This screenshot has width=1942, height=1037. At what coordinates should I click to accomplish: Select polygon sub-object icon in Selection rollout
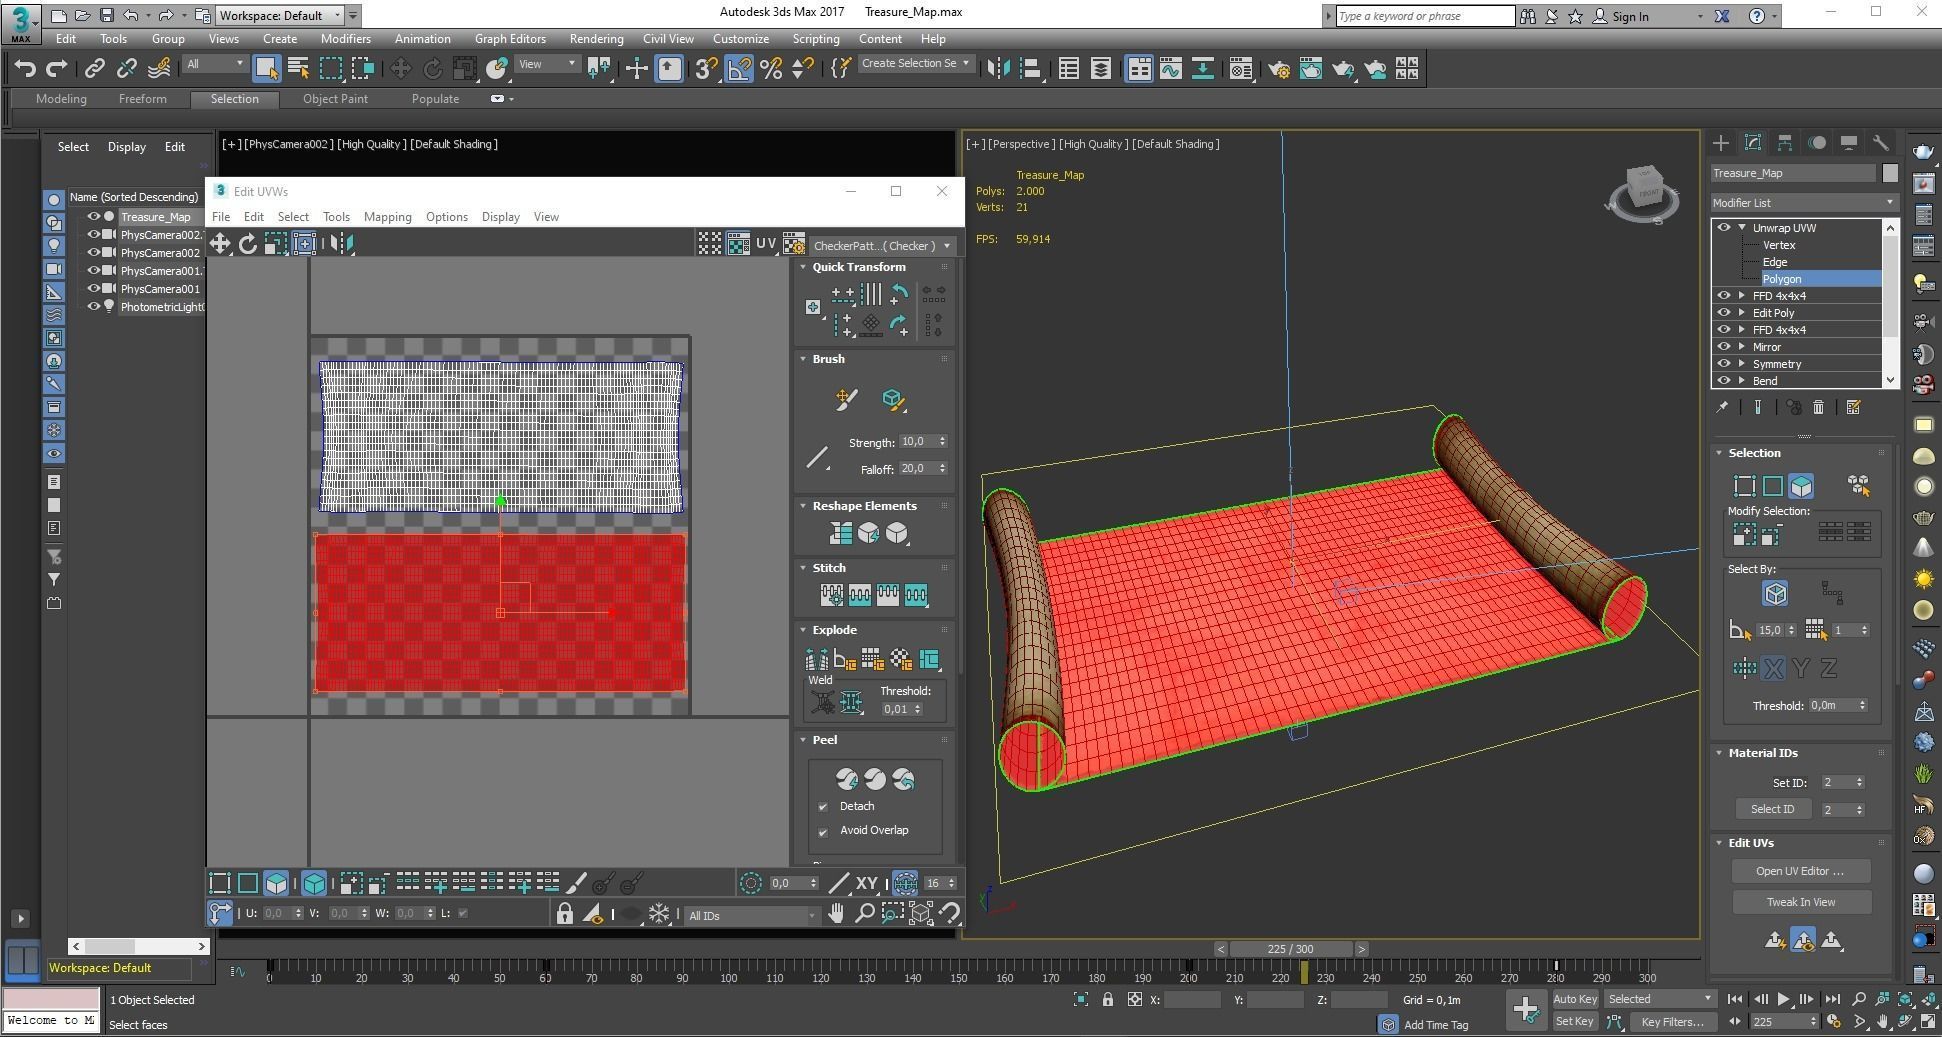tap(1801, 486)
